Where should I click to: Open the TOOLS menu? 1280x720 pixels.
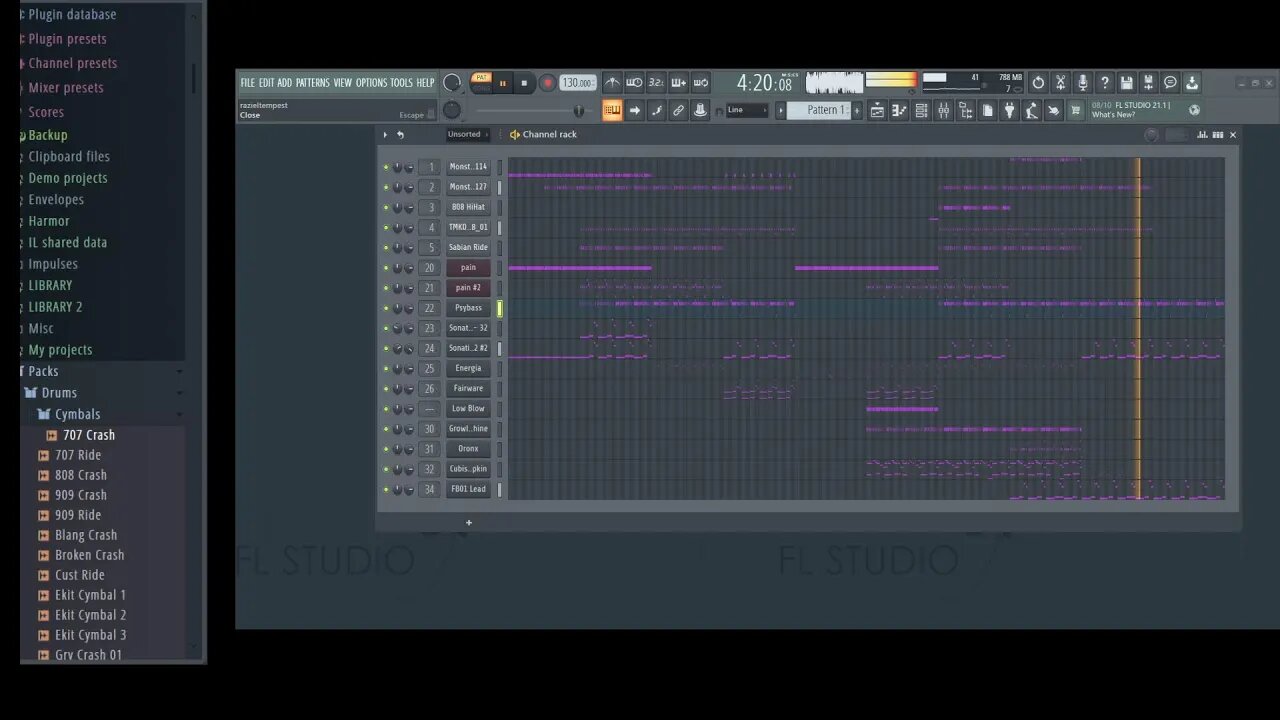click(x=401, y=83)
